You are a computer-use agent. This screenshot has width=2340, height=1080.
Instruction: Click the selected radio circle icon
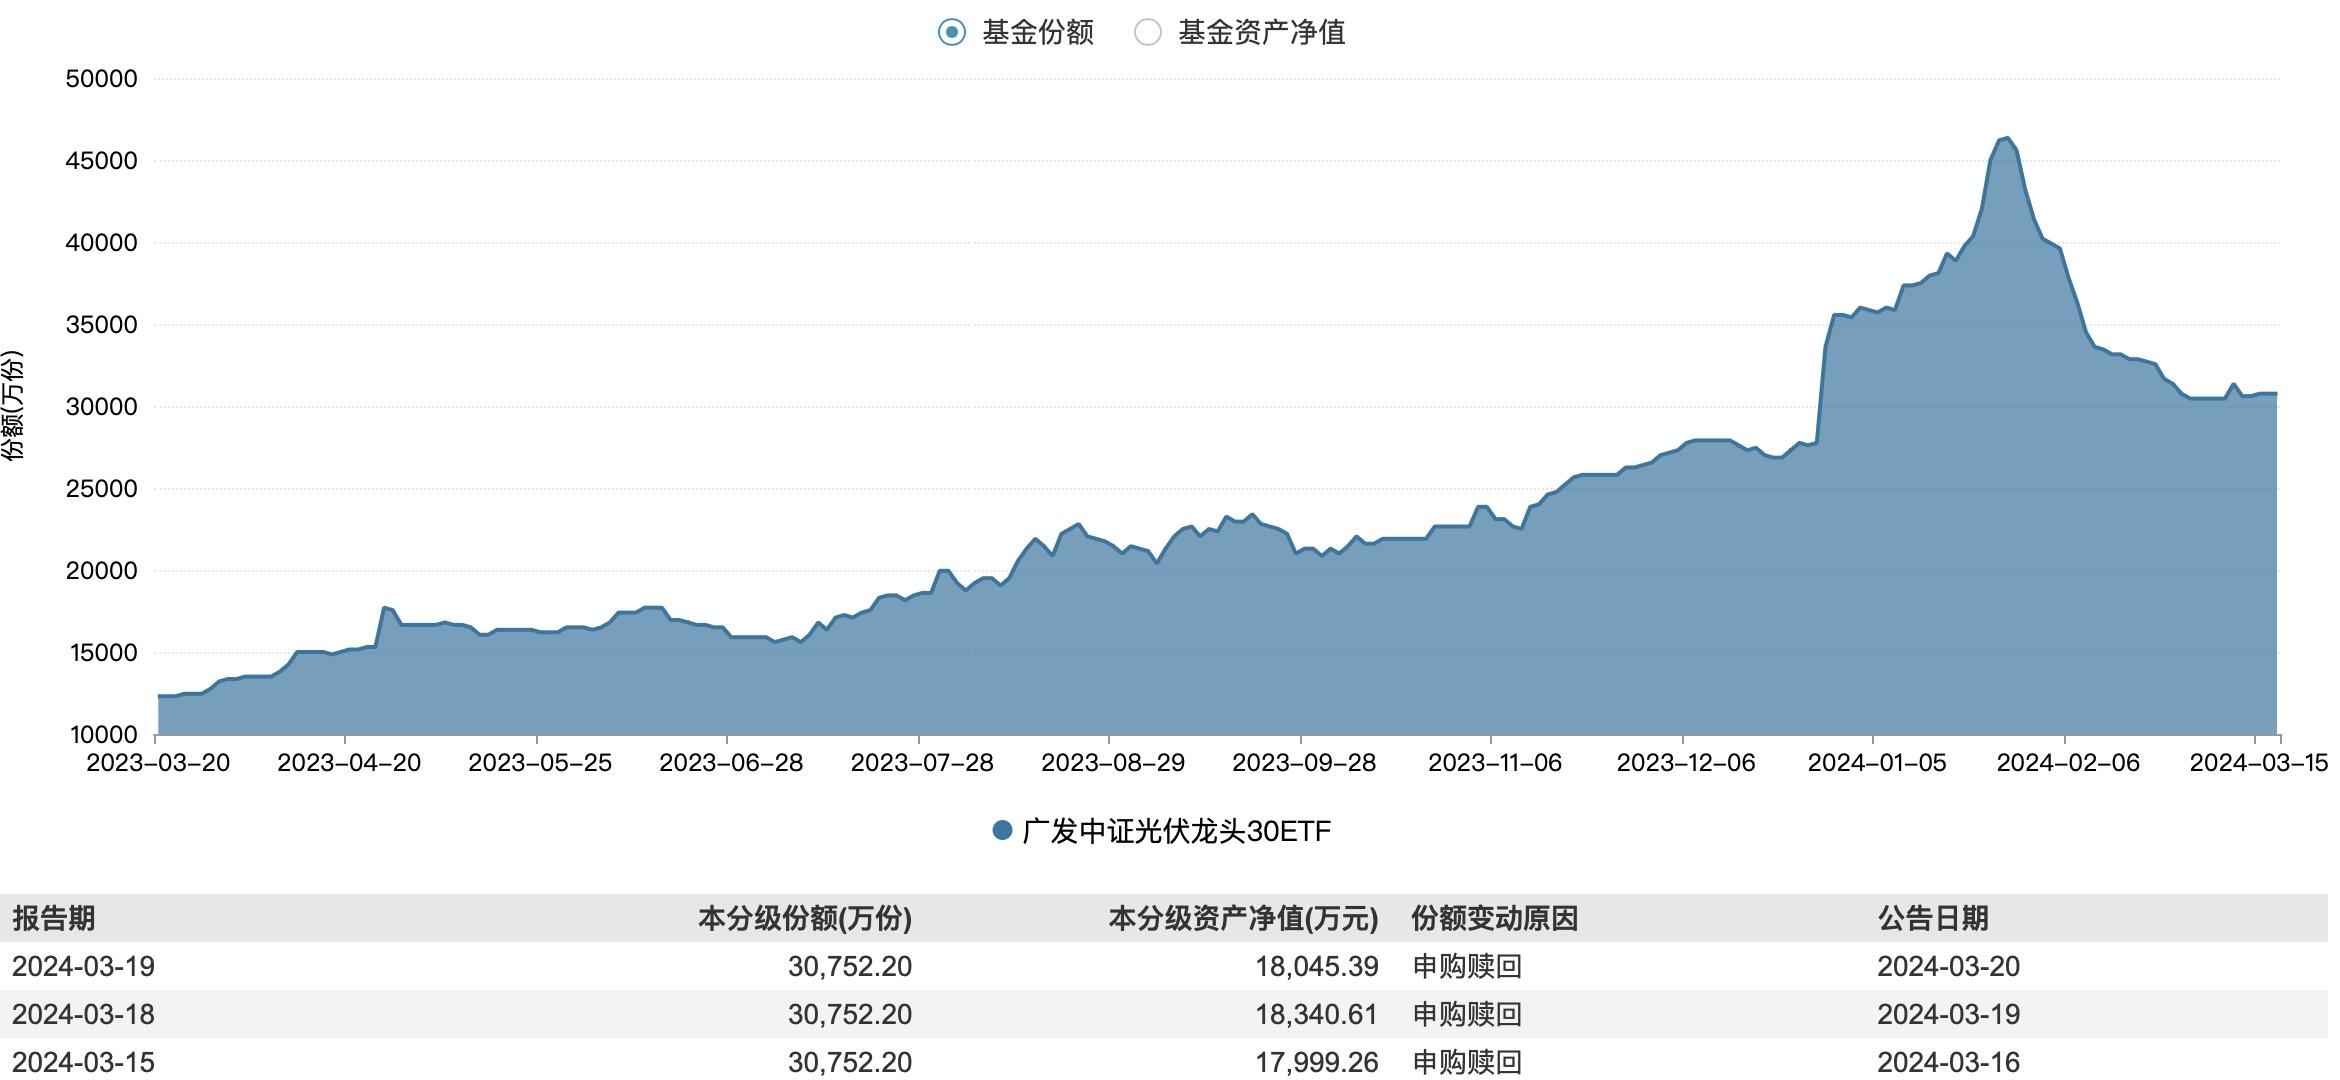951,32
